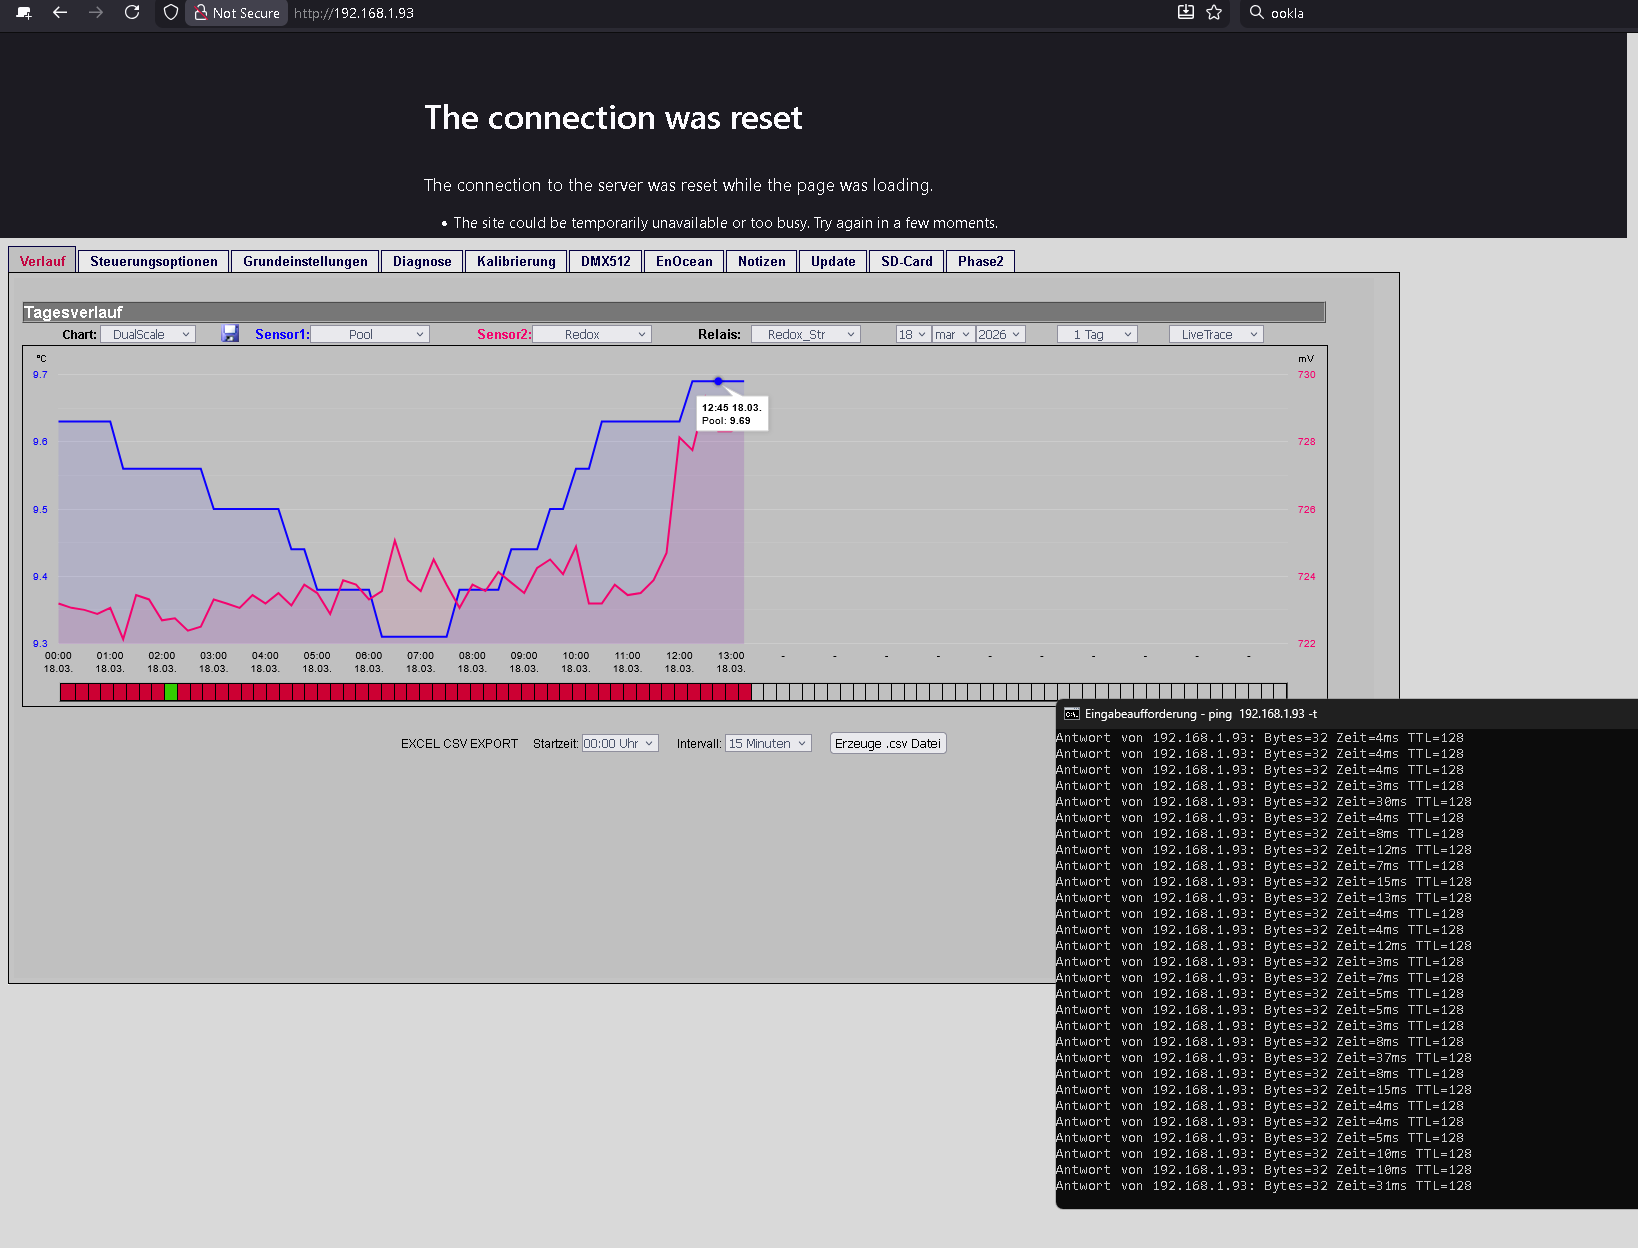Open the Grundeinstellungen tab
The height and width of the screenshot is (1248, 1638).
click(x=305, y=261)
